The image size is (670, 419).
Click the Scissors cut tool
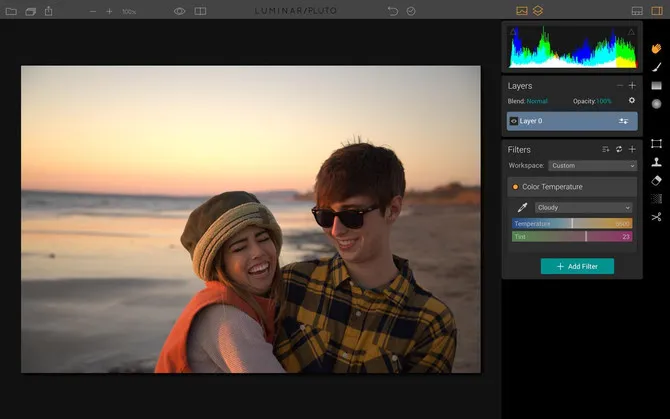pyautogui.click(x=656, y=216)
